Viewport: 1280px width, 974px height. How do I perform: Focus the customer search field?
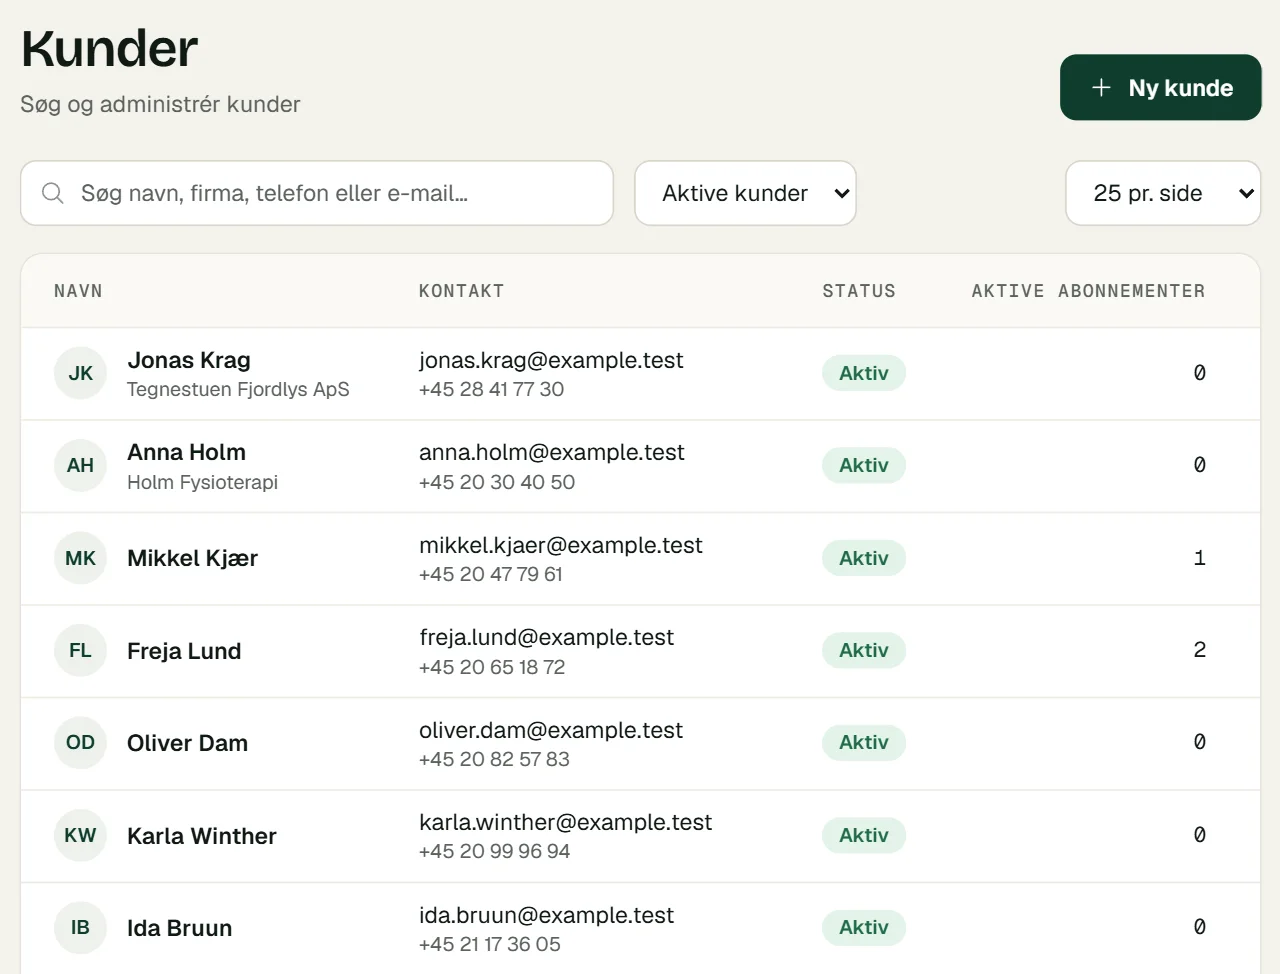coord(317,193)
